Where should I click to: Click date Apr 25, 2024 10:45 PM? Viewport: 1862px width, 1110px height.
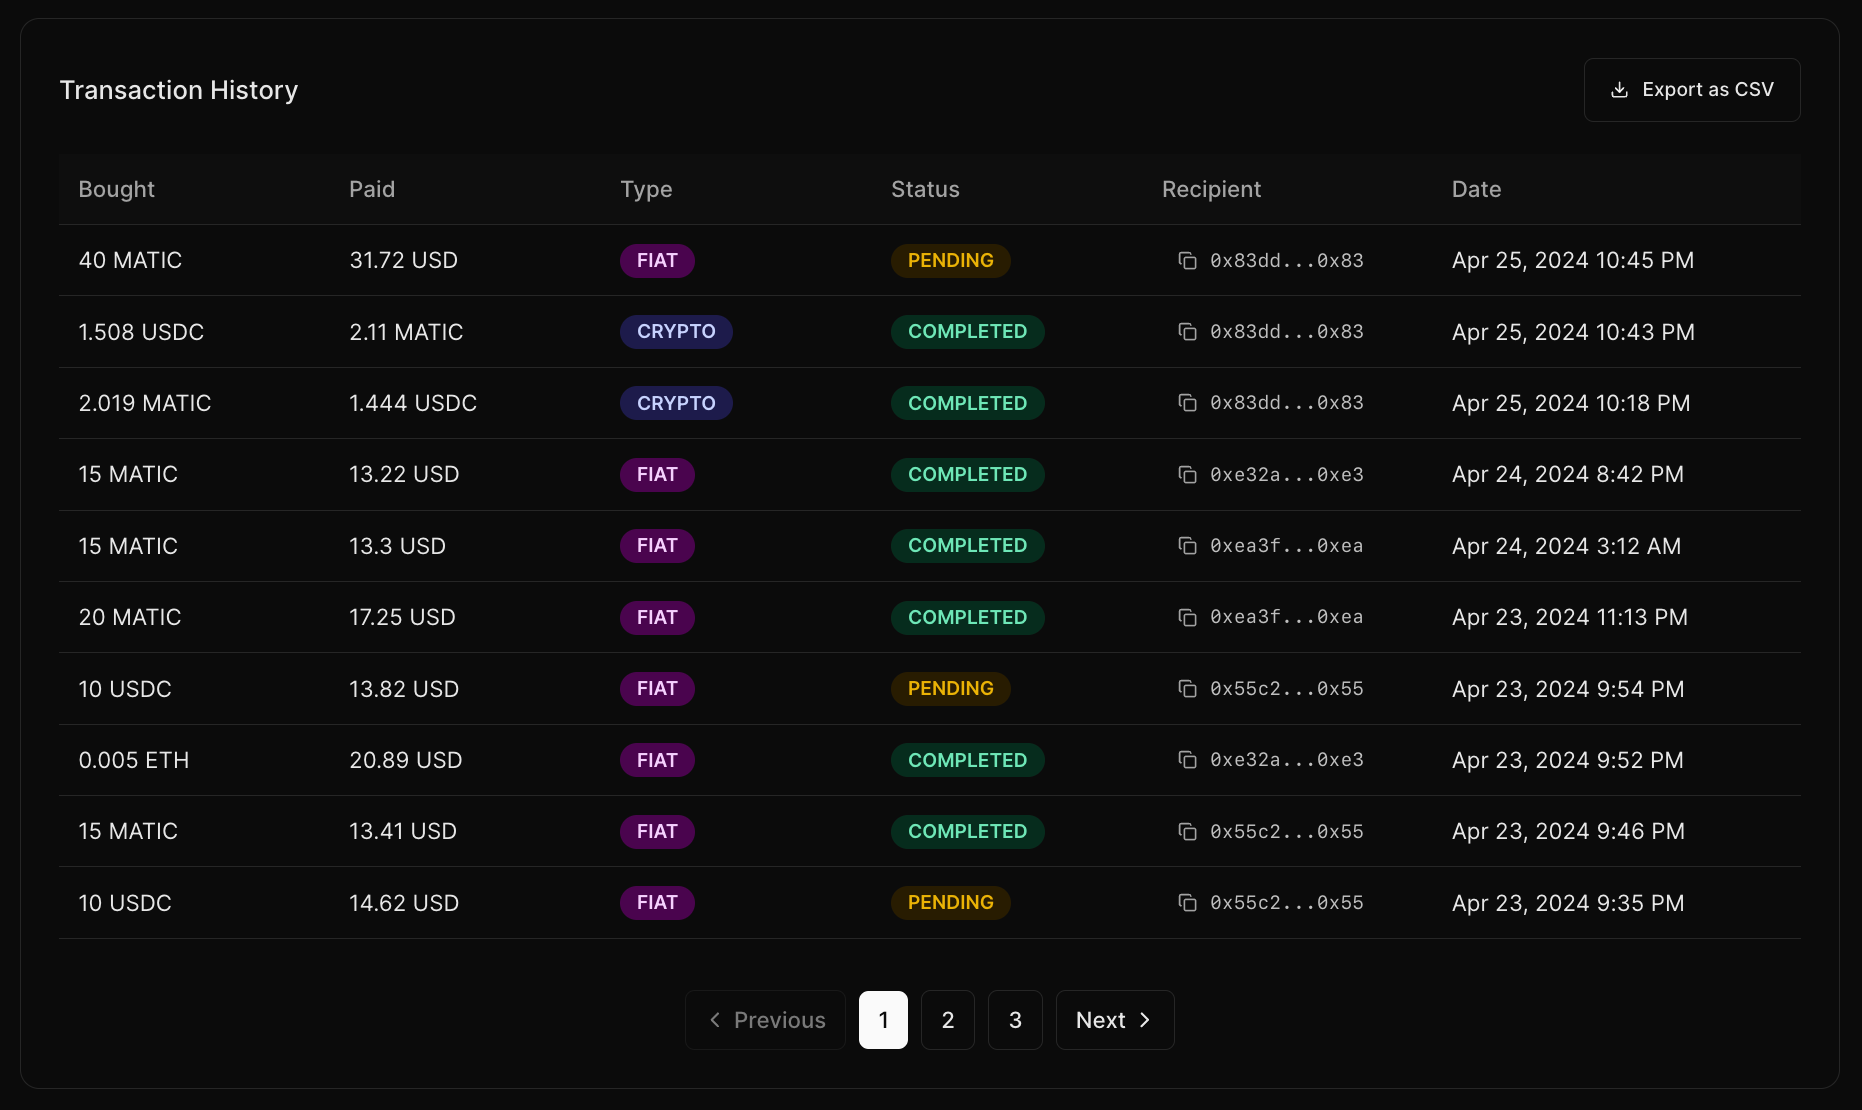click(x=1573, y=261)
